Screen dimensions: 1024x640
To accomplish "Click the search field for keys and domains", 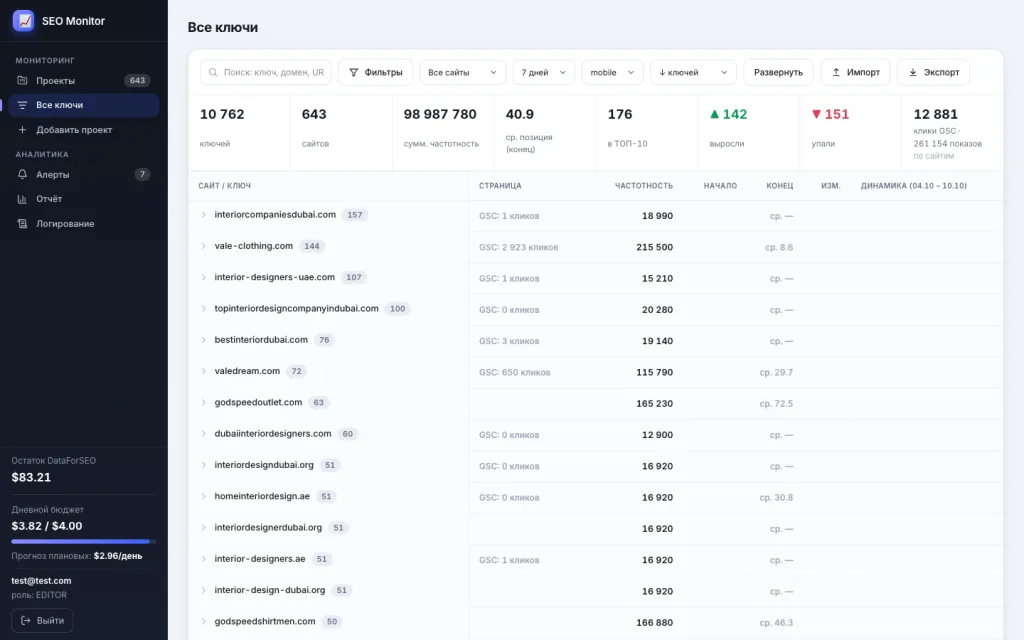I will [x=266, y=72].
